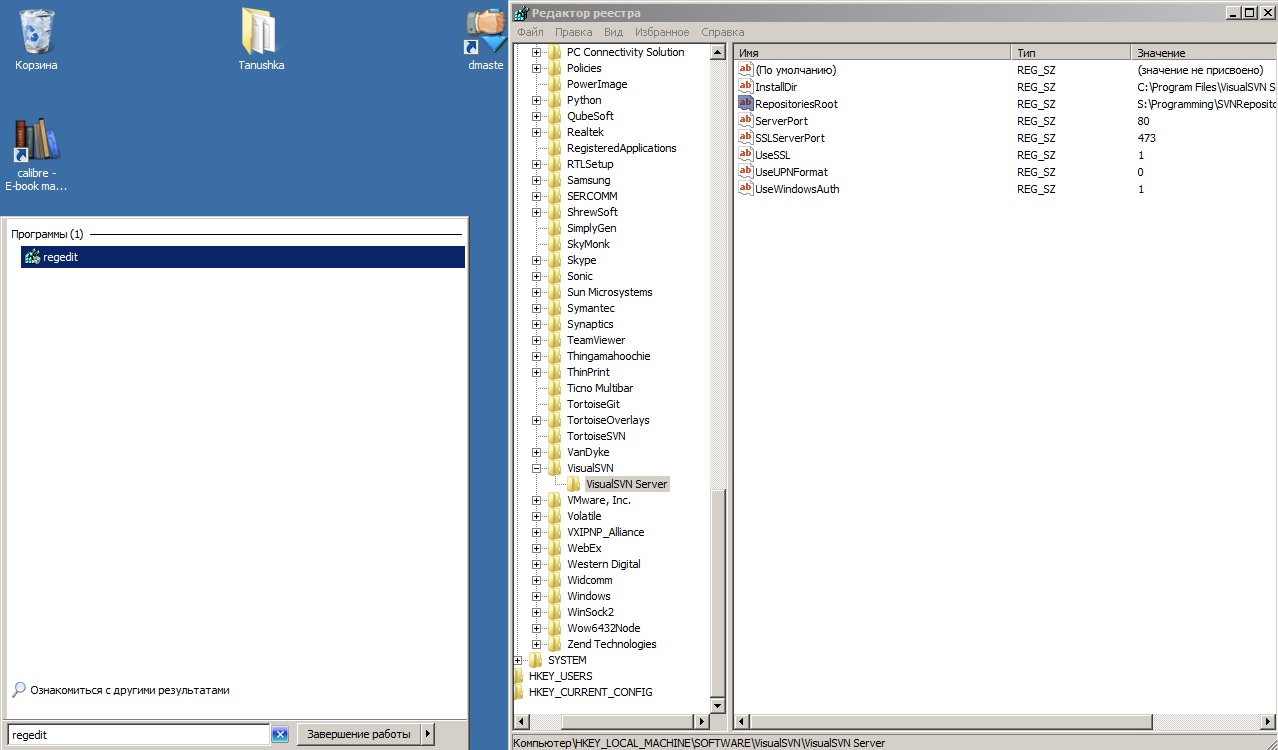Open the dmaste shortcut icon on desktop
Viewport: 1278px width, 750px height.
coord(486,32)
